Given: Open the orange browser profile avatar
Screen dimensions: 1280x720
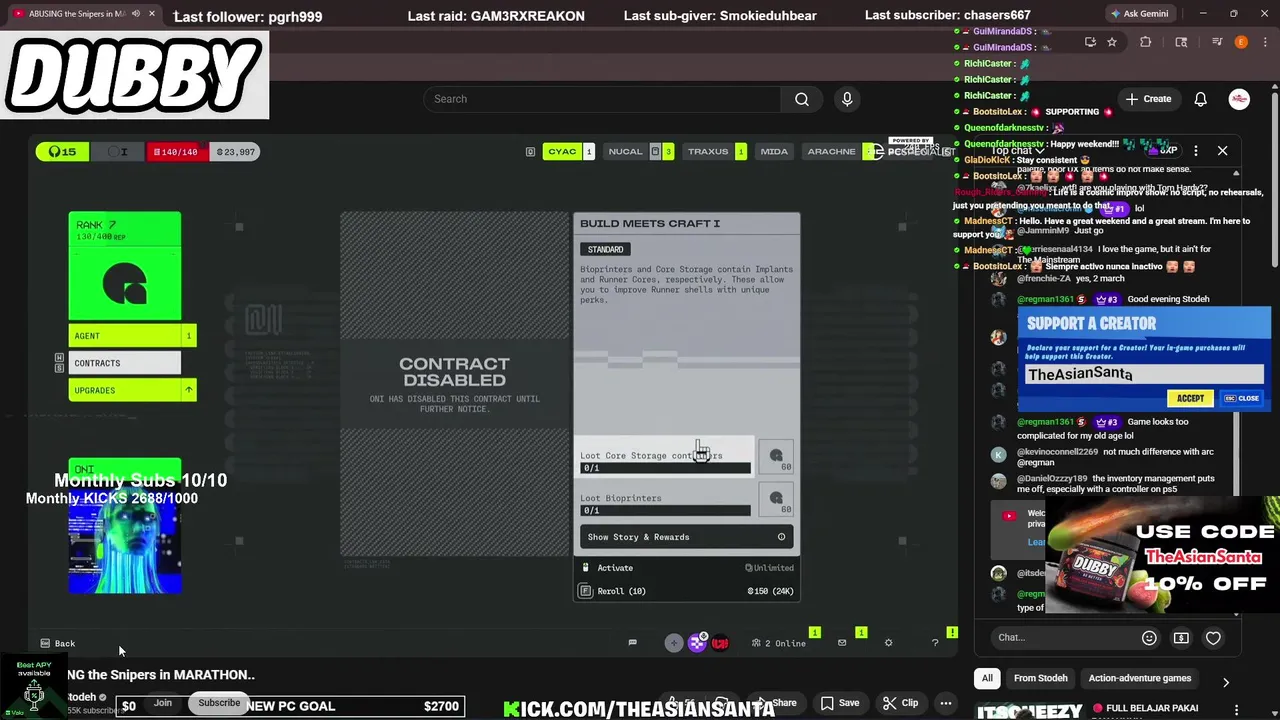Looking at the screenshot, I should pos(1241,42).
